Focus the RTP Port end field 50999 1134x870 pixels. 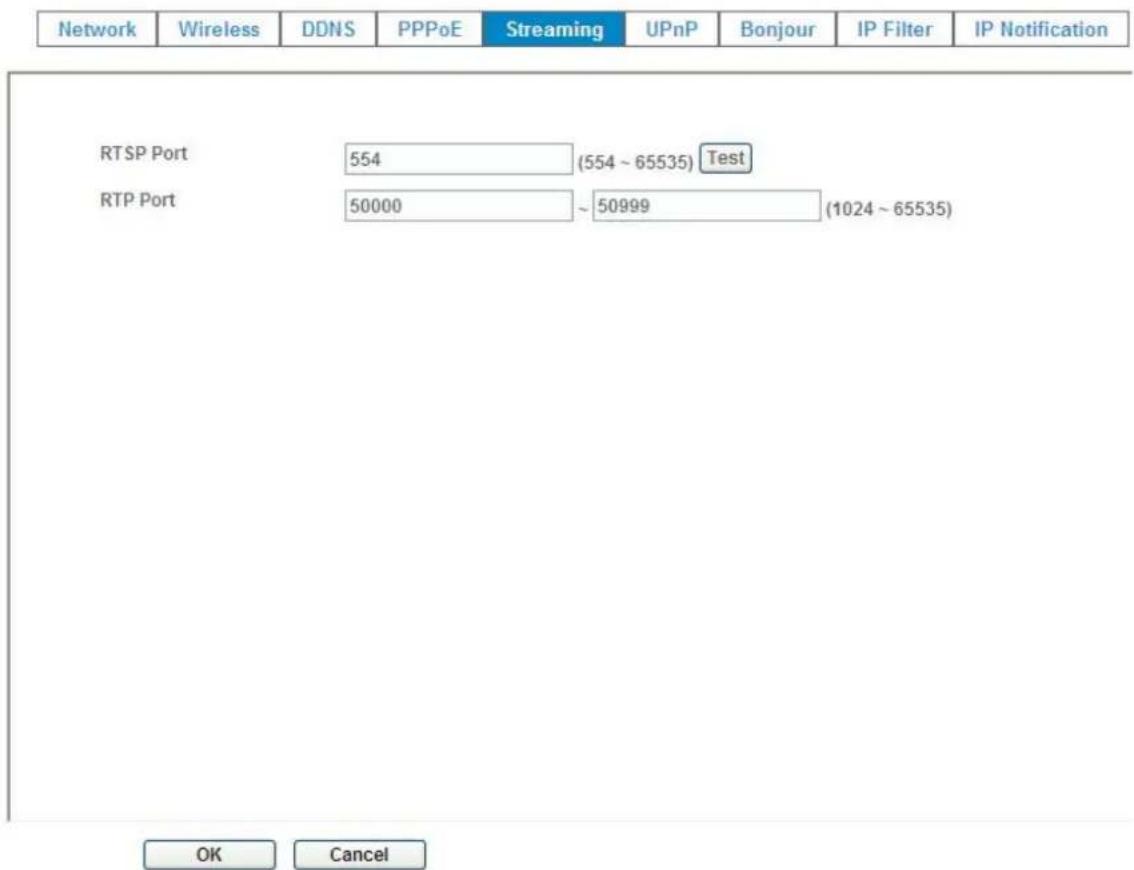click(x=707, y=205)
